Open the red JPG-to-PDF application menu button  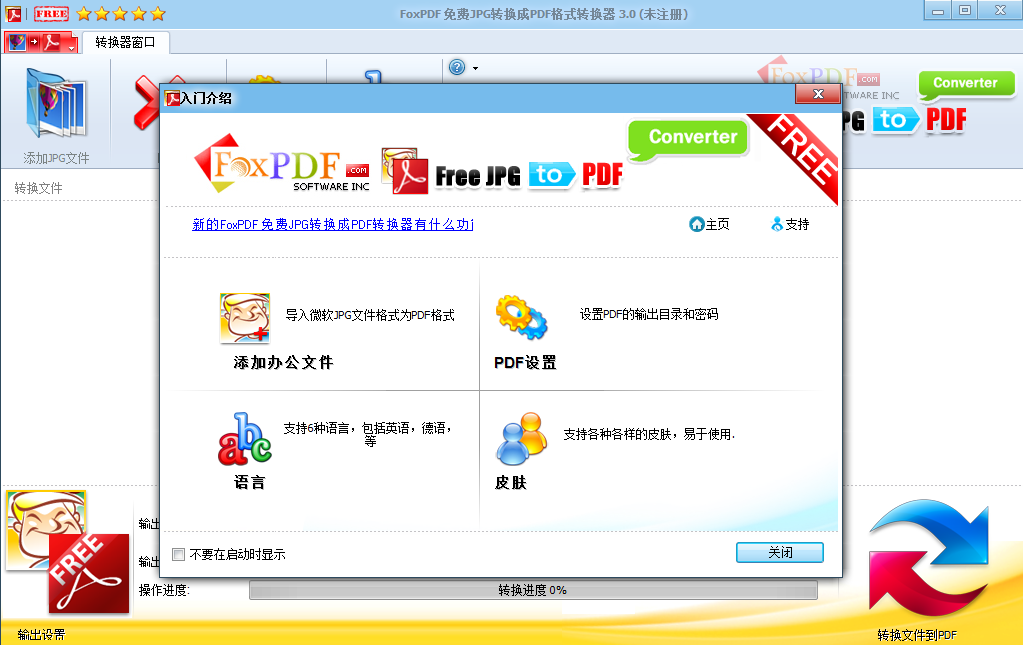(41, 42)
